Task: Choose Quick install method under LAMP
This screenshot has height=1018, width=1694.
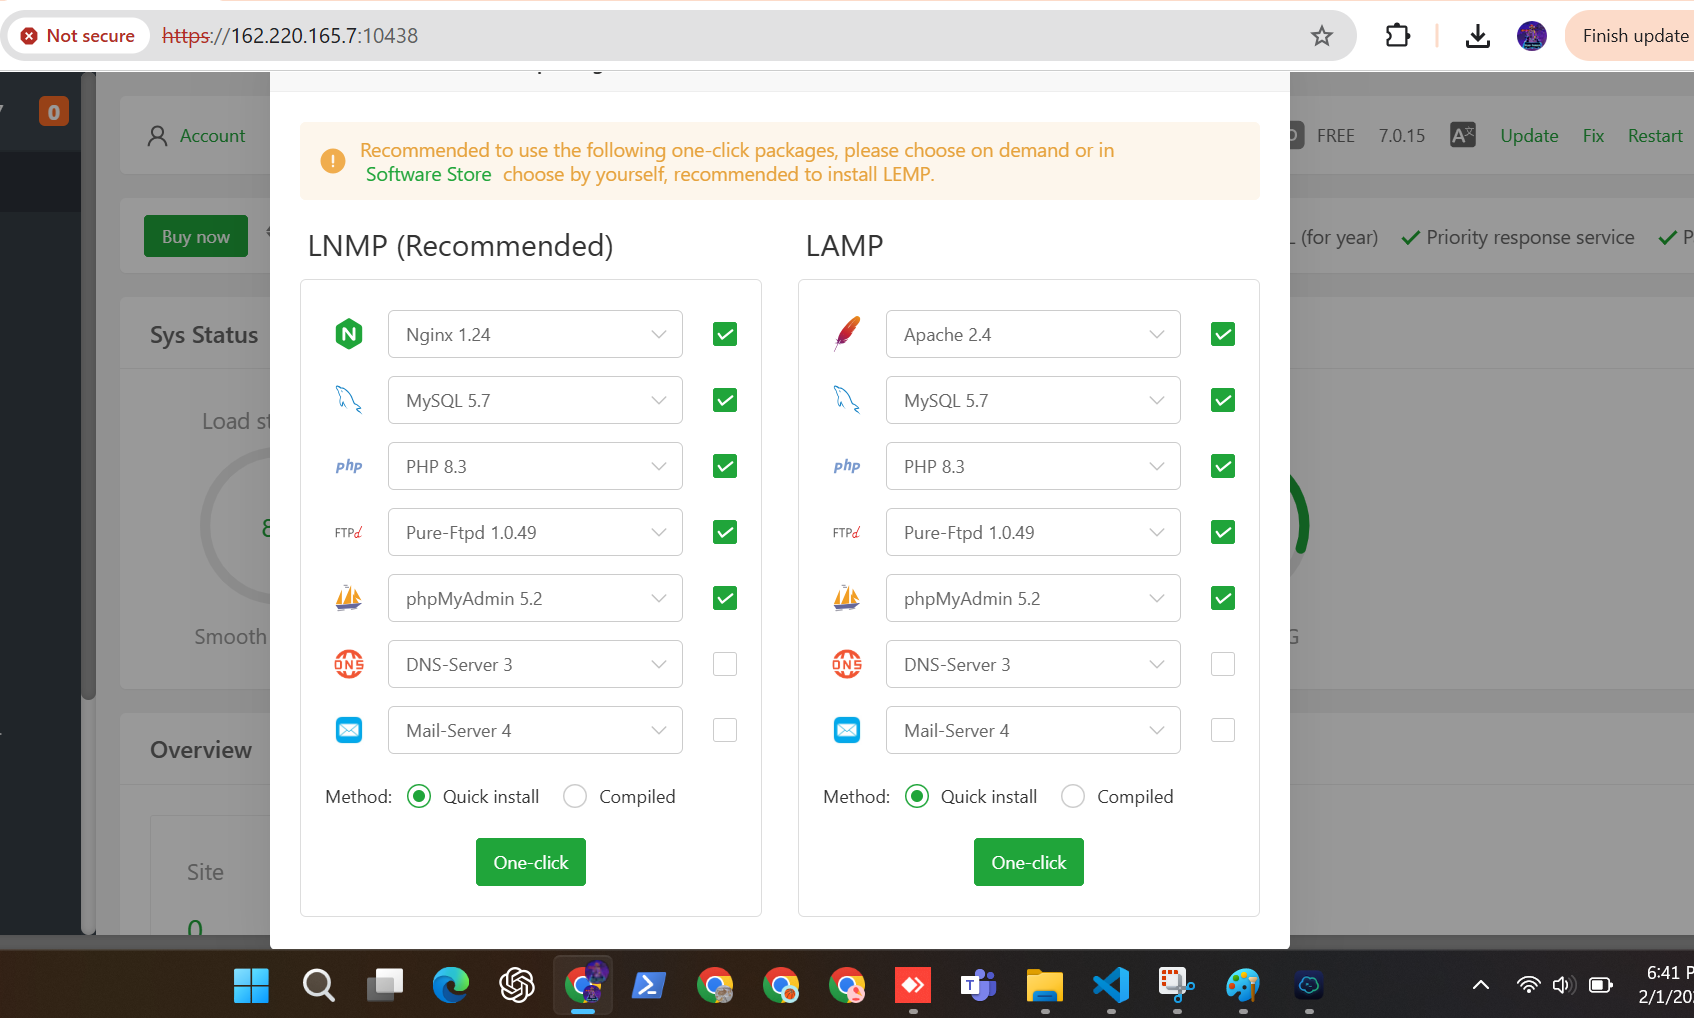Action: (x=917, y=796)
